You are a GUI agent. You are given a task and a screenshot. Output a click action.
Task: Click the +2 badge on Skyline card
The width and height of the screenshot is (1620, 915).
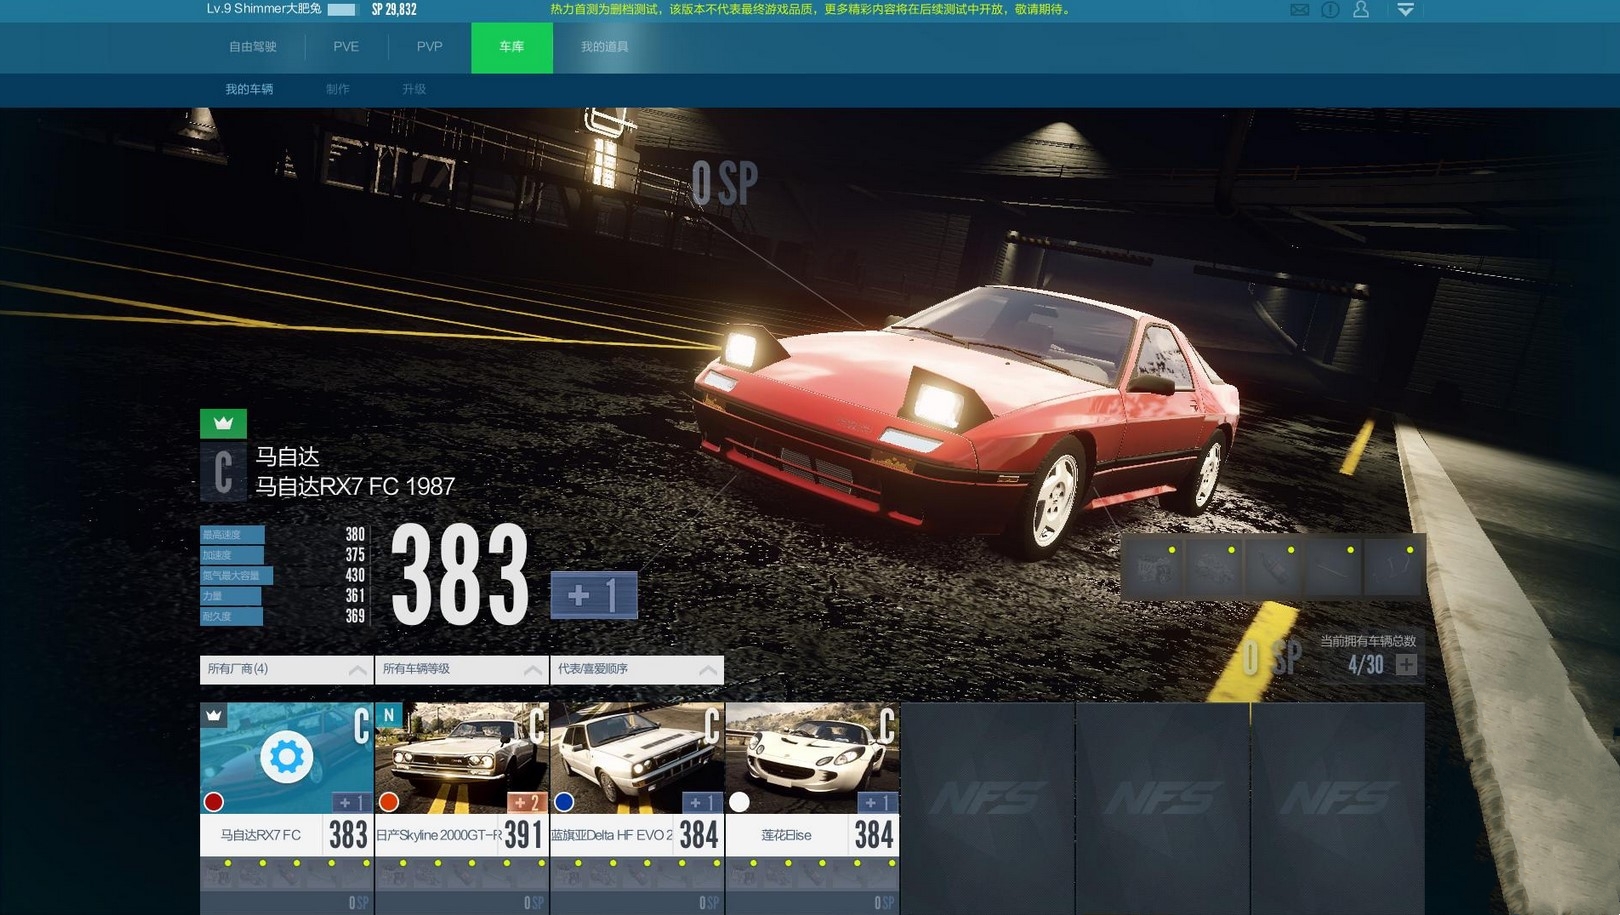(527, 802)
